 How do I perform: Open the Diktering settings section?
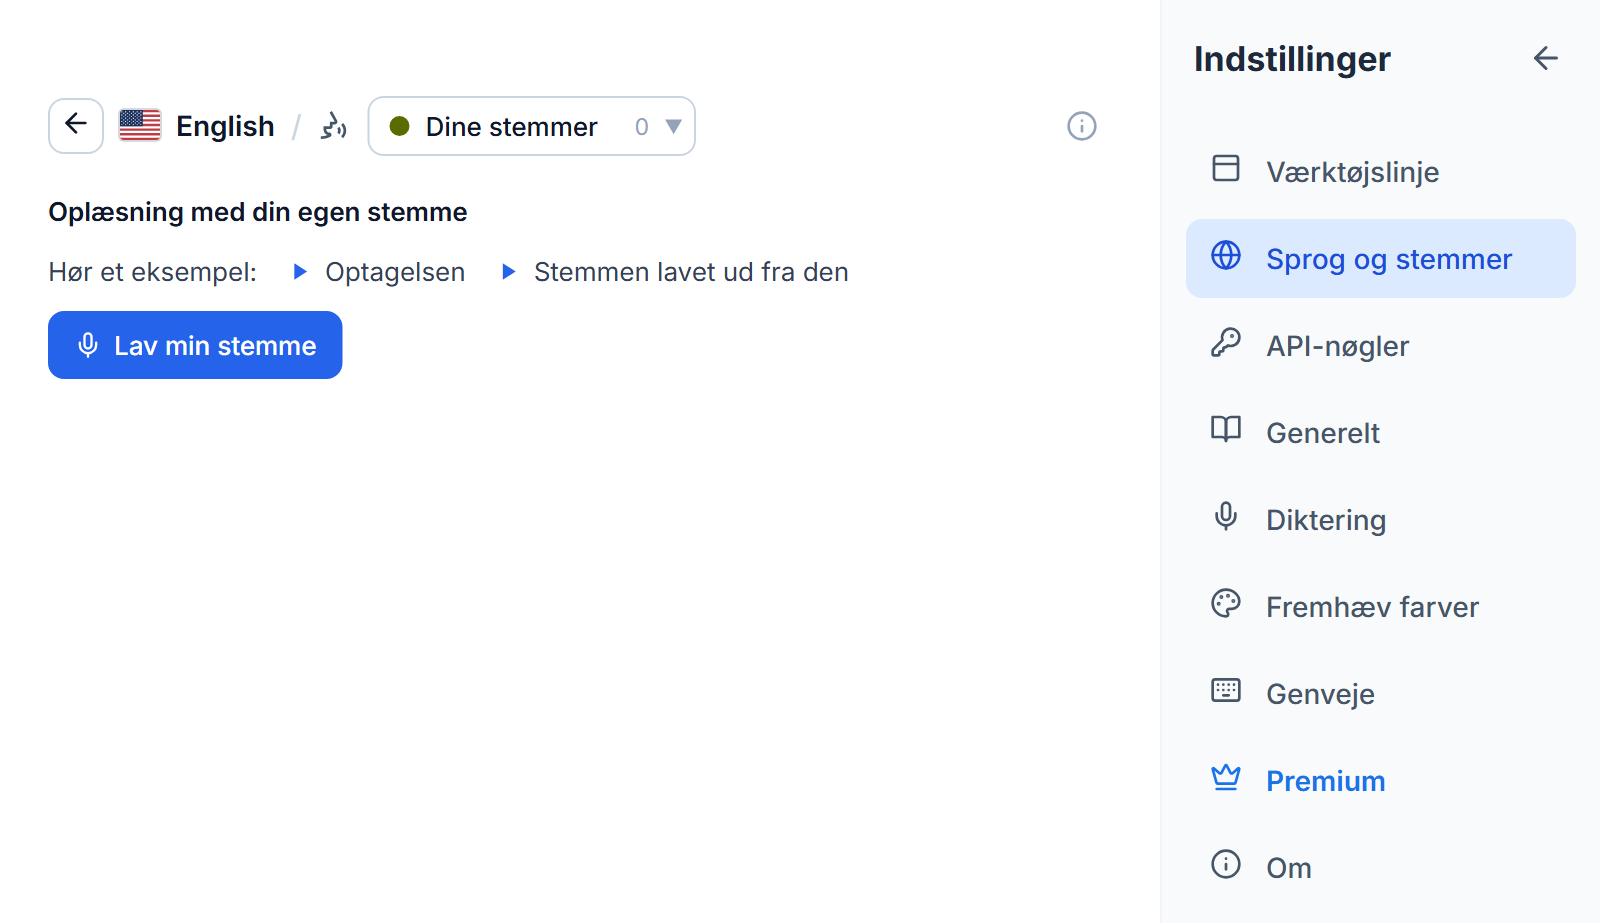click(1381, 520)
